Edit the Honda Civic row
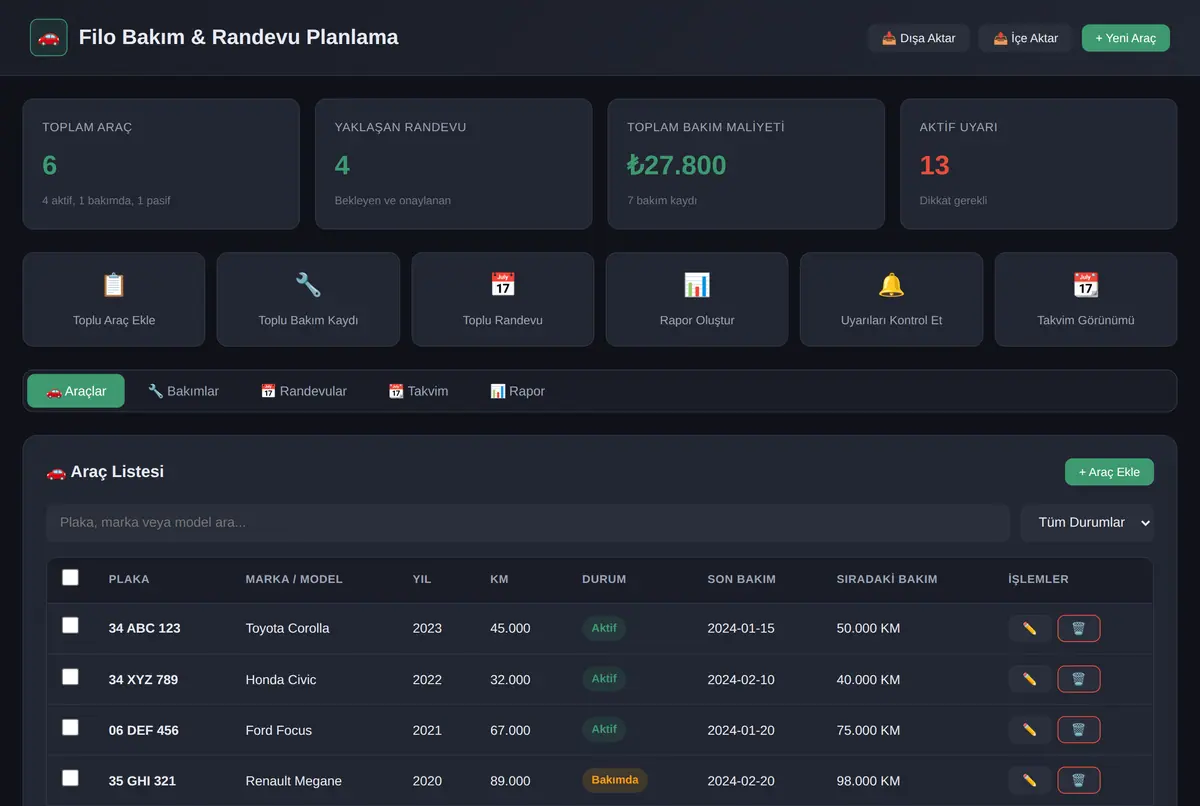Viewport: 1200px width, 806px height. tap(1030, 680)
